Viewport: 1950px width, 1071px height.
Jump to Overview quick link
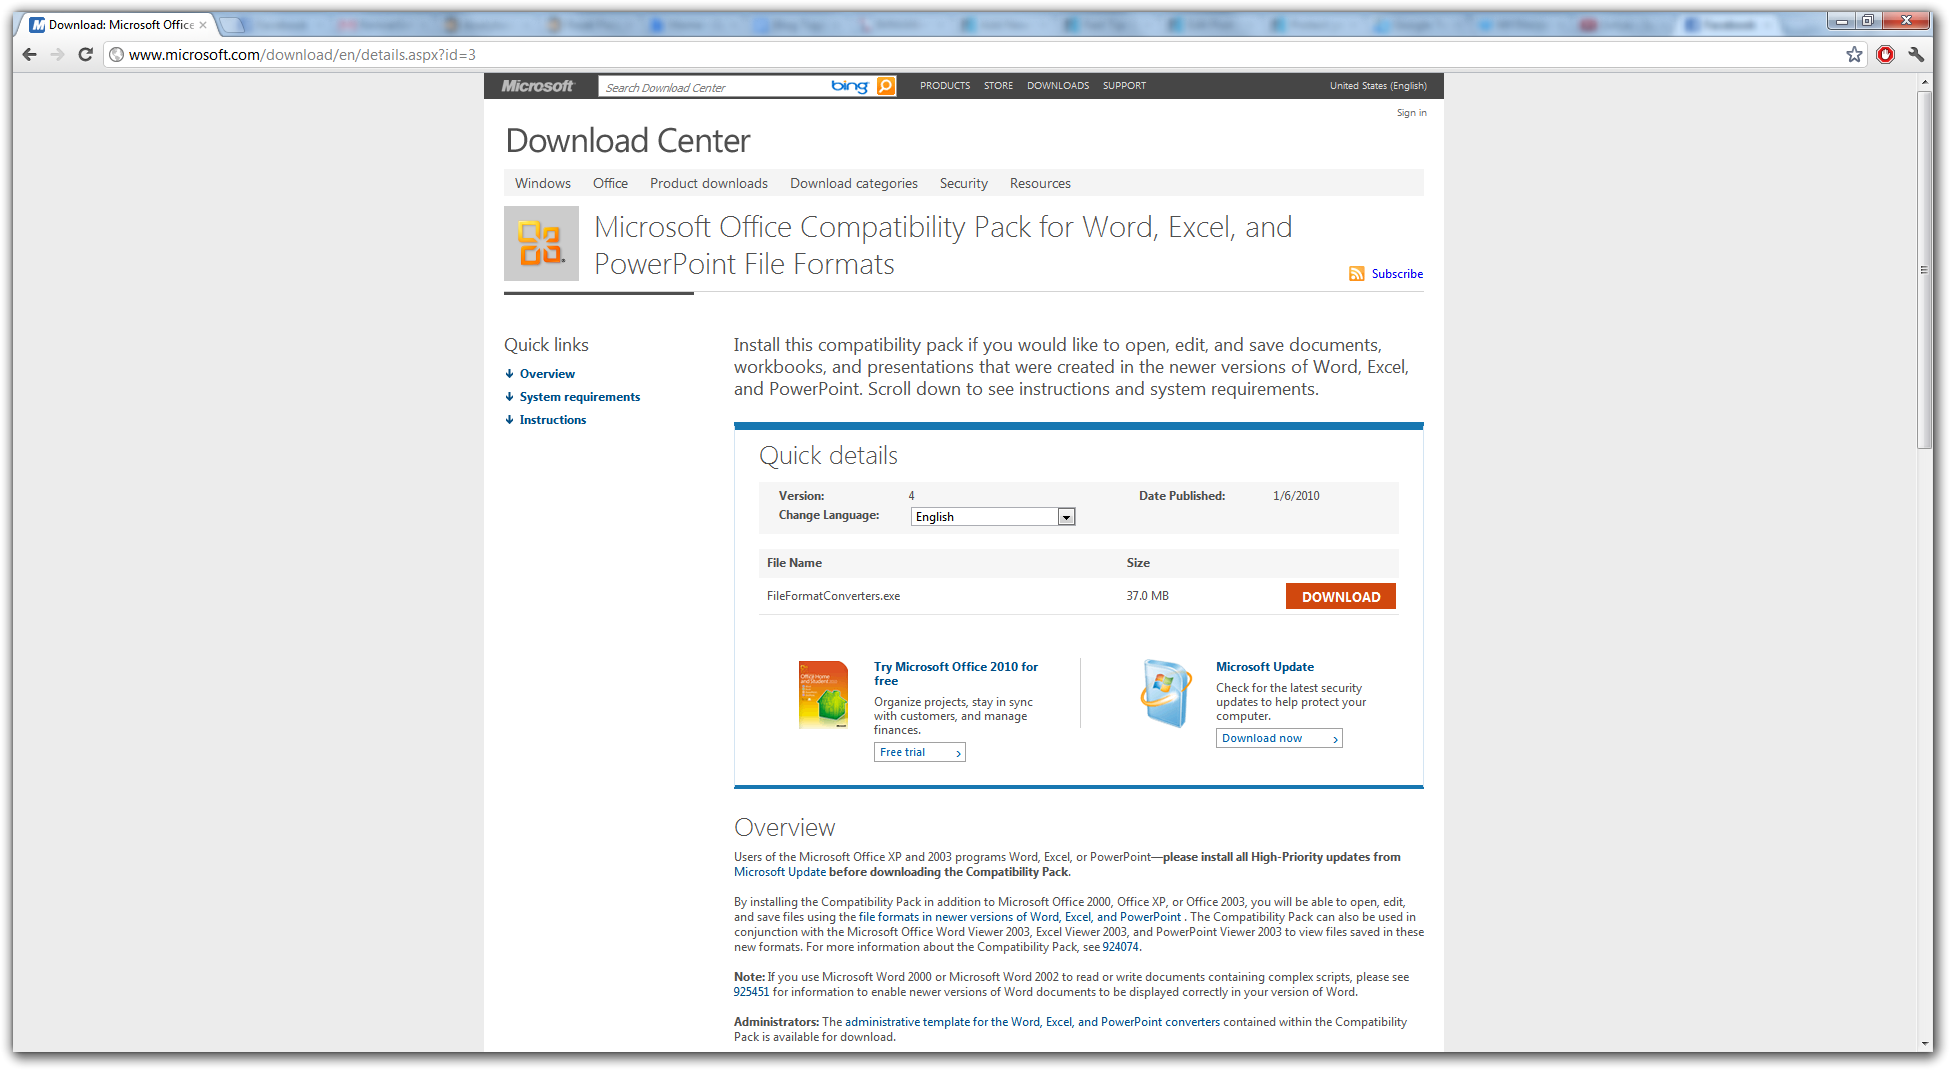click(547, 374)
